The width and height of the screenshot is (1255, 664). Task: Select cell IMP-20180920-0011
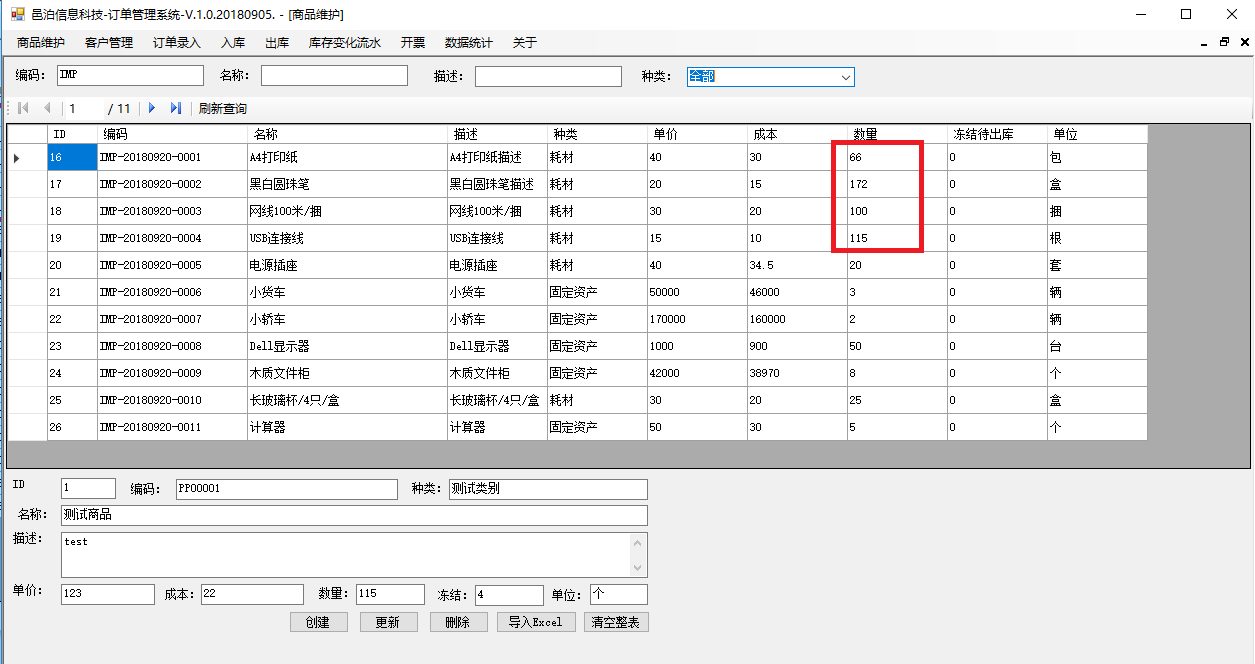(172, 427)
